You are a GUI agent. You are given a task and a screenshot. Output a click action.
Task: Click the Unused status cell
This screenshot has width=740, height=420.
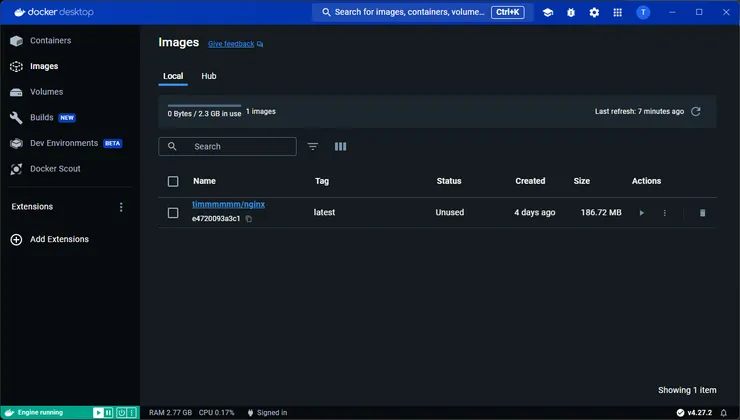(450, 212)
